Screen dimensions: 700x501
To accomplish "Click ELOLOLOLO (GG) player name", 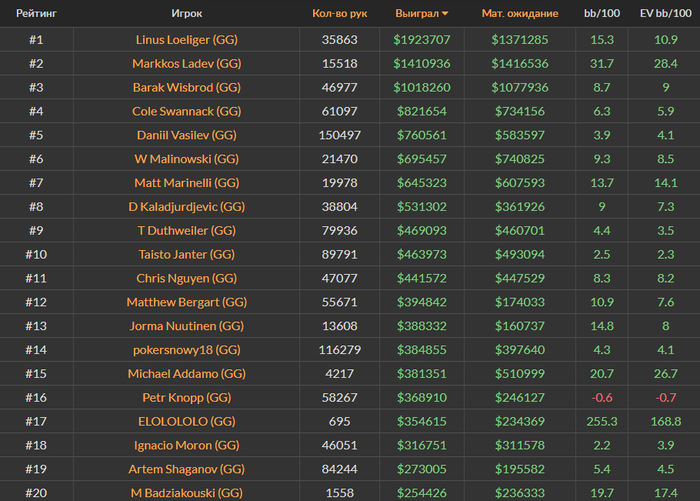I will point(187,422).
